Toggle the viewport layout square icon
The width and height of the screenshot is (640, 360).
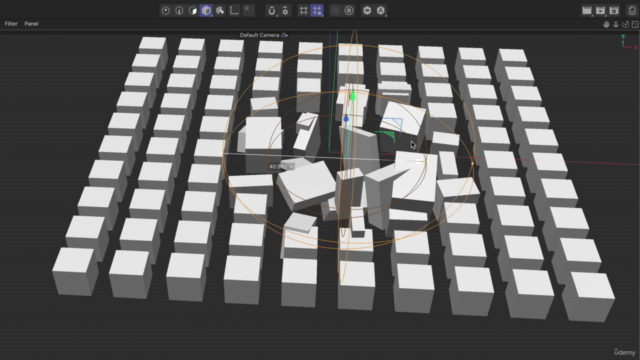tap(635, 24)
